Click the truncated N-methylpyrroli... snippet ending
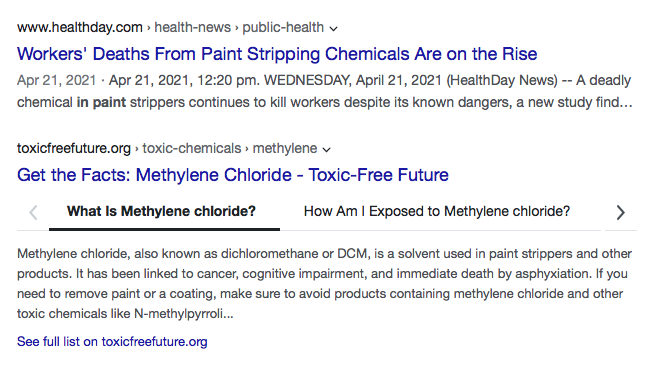The width and height of the screenshot is (665, 378). click(x=184, y=314)
